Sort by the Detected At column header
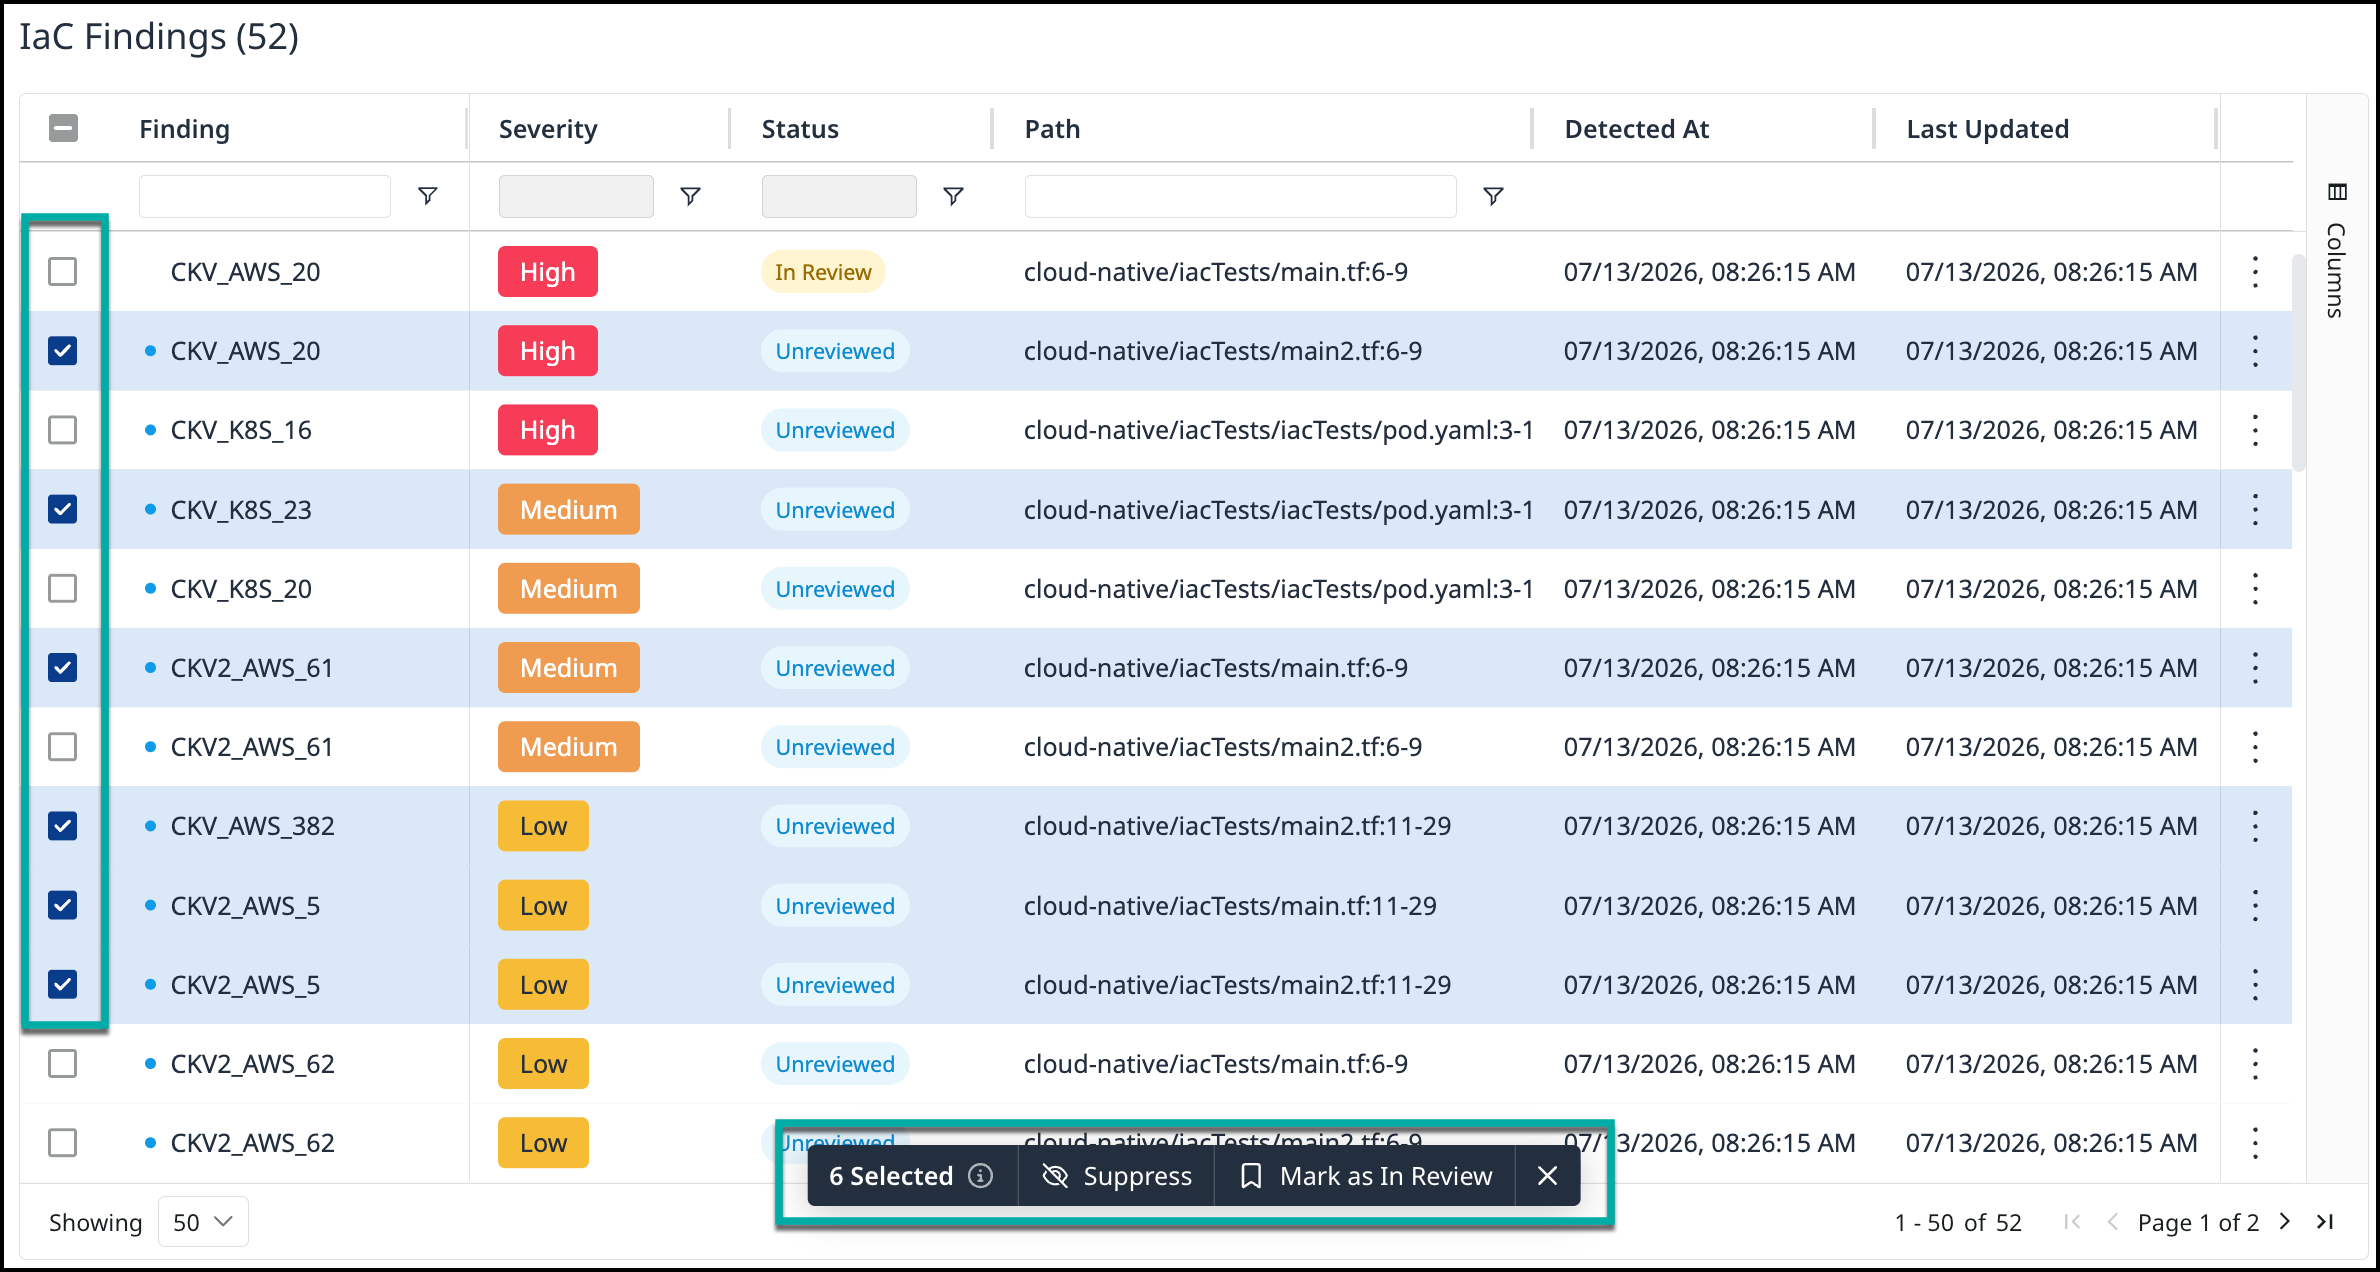The width and height of the screenshot is (2380, 1272). click(x=1636, y=129)
